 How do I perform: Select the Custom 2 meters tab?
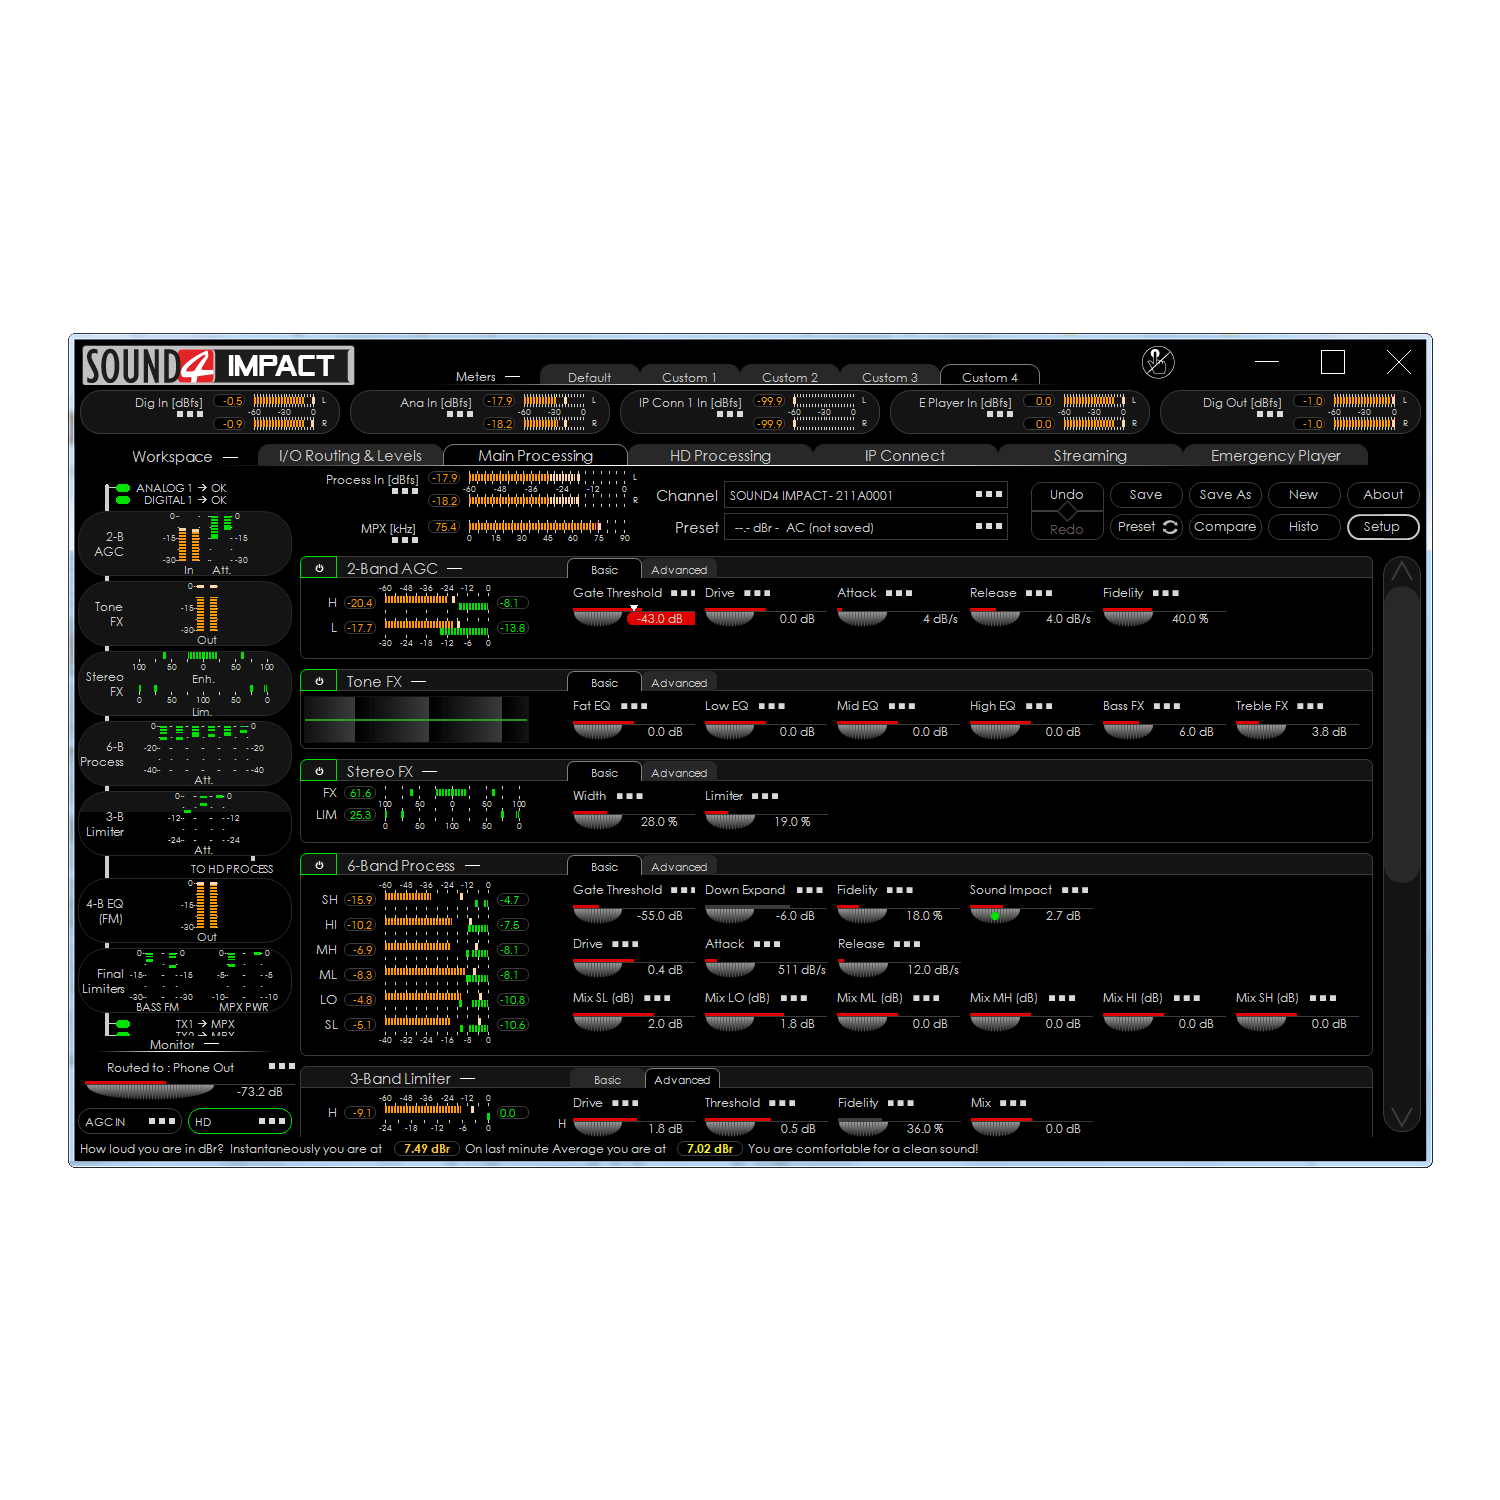(x=789, y=377)
